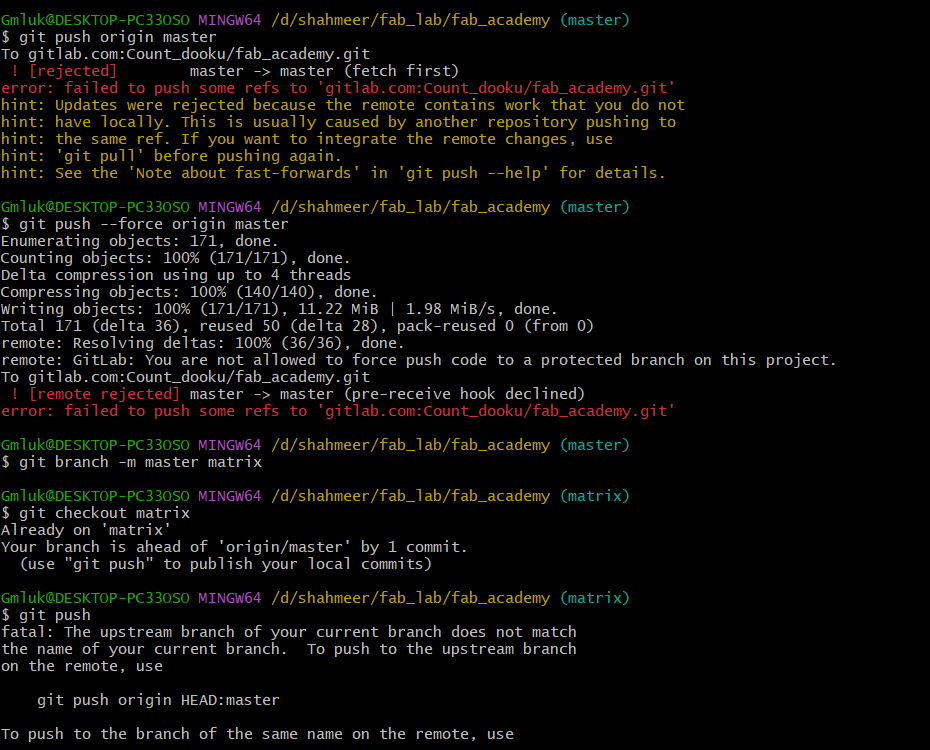Click the '! [rejected]' red status text
The height and width of the screenshot is (750, 930).
(x=63, y=71)
